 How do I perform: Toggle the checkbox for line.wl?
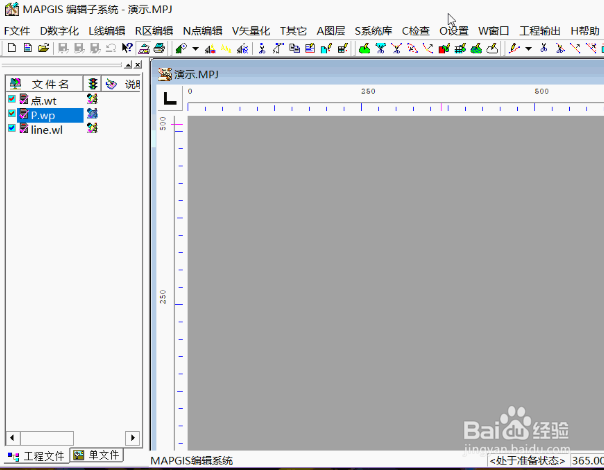point(12,128)
